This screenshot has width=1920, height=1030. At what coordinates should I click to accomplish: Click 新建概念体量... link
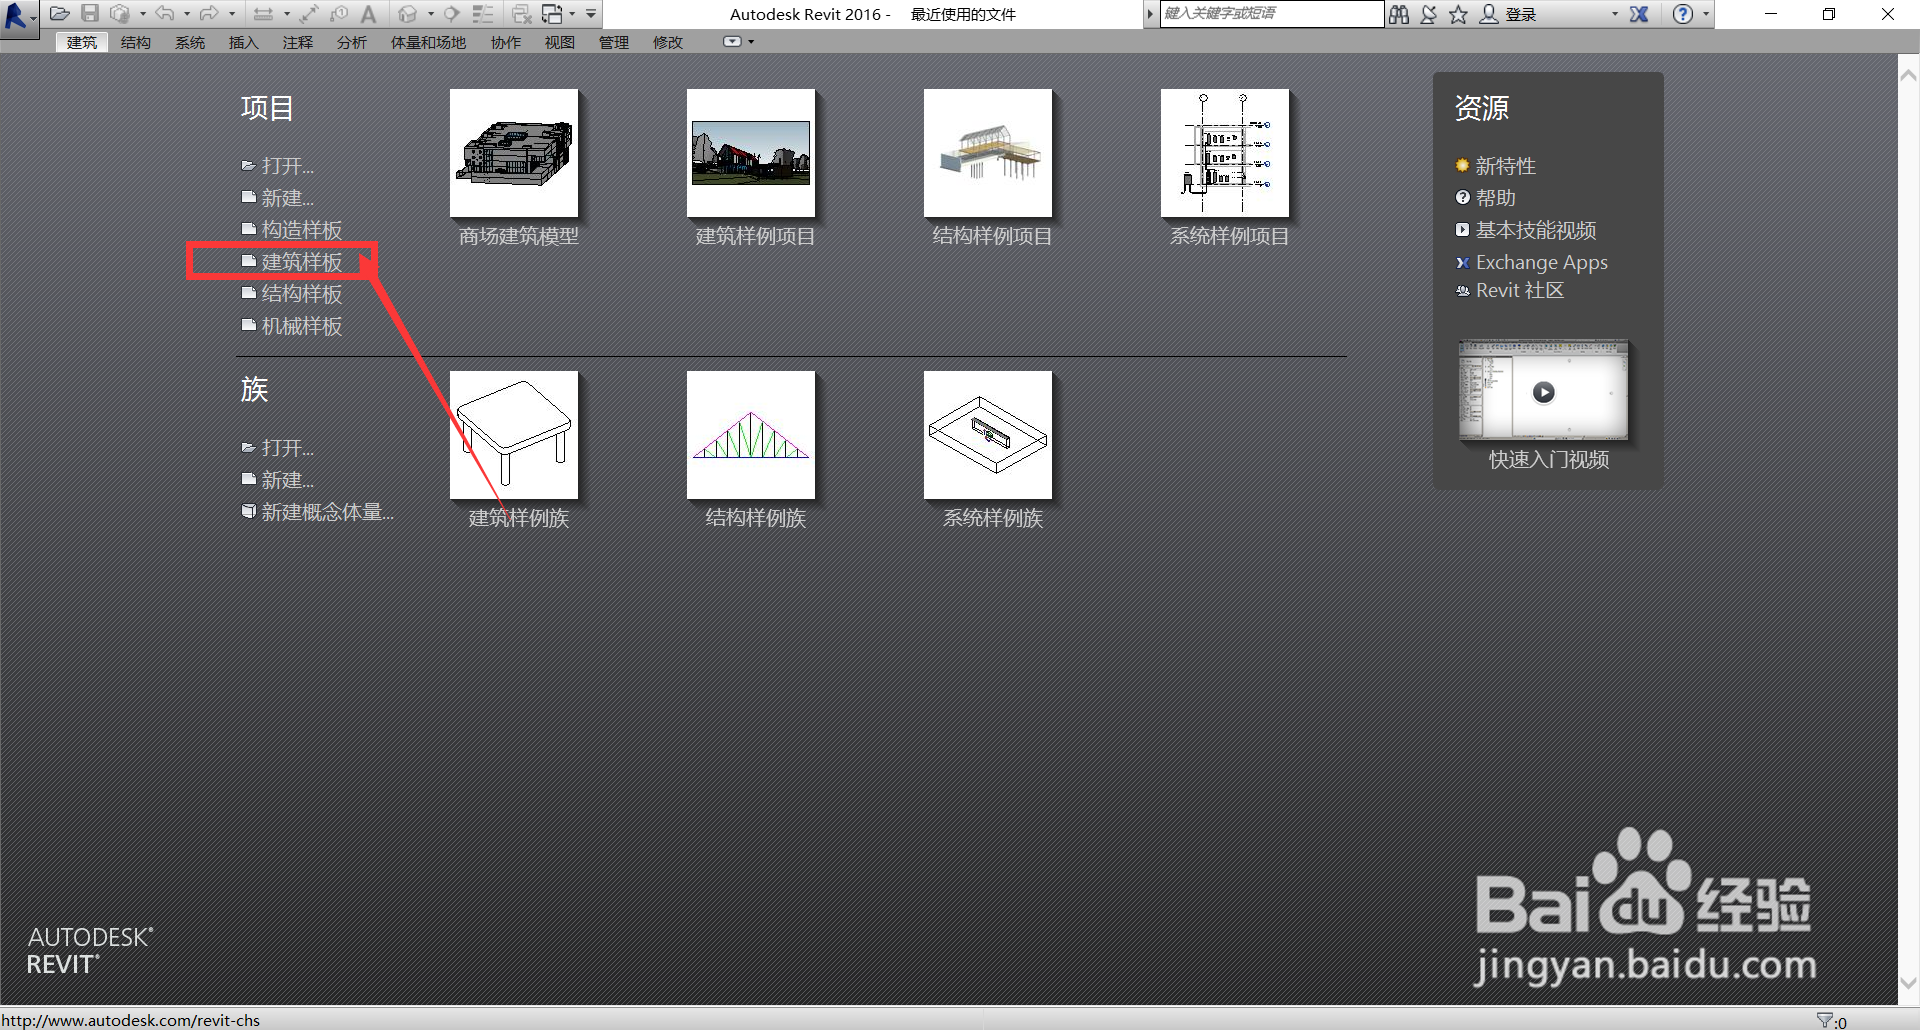(x=318, y=512)
